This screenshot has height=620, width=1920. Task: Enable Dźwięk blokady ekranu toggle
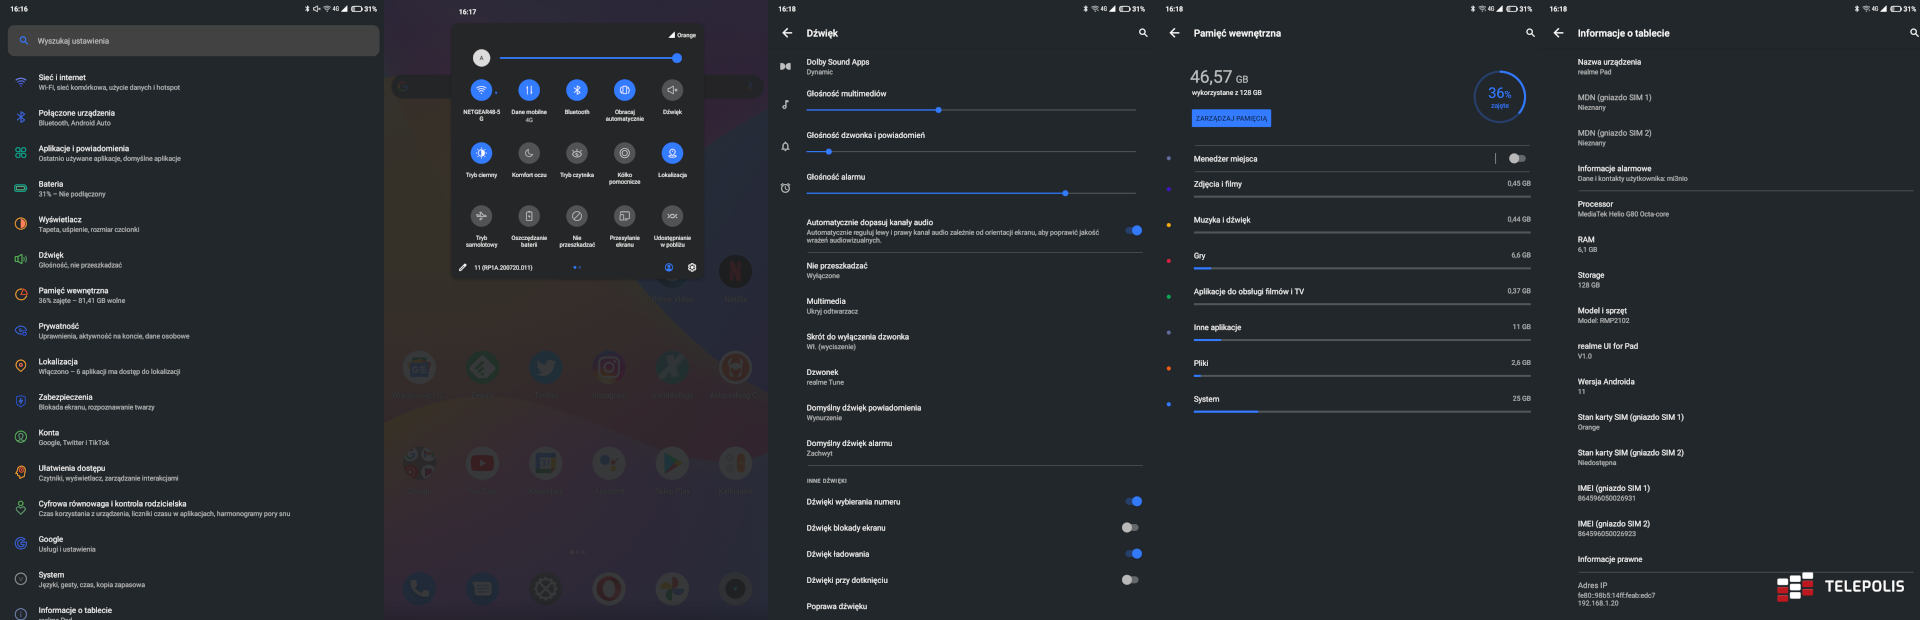1130,527
